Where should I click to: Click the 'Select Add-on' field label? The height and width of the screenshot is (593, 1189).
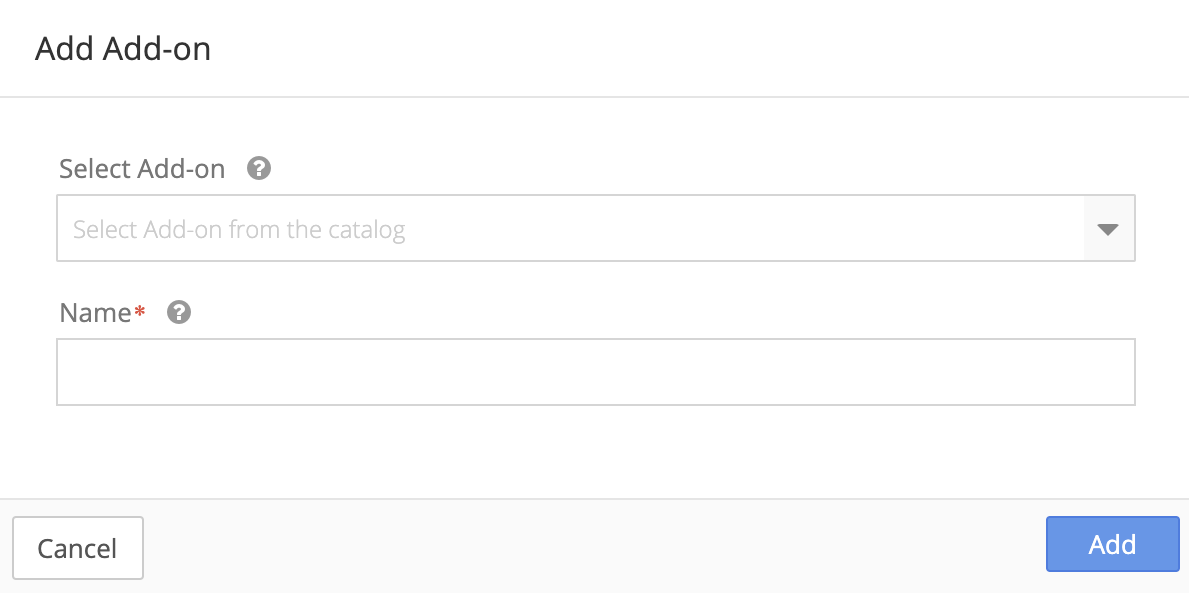pos(142,169)
